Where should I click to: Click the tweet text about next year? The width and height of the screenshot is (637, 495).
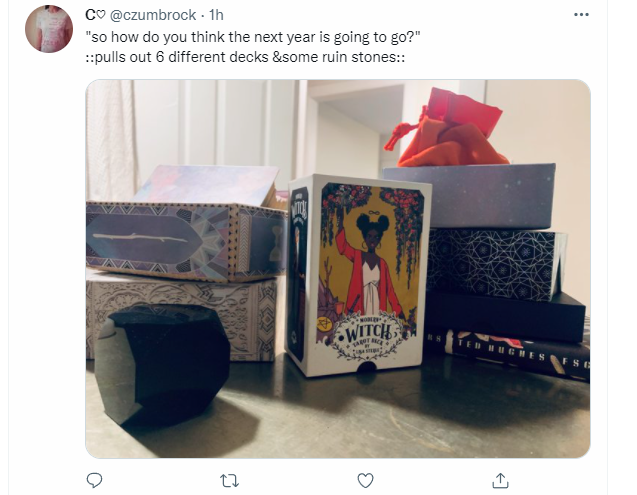pos(253,37)
